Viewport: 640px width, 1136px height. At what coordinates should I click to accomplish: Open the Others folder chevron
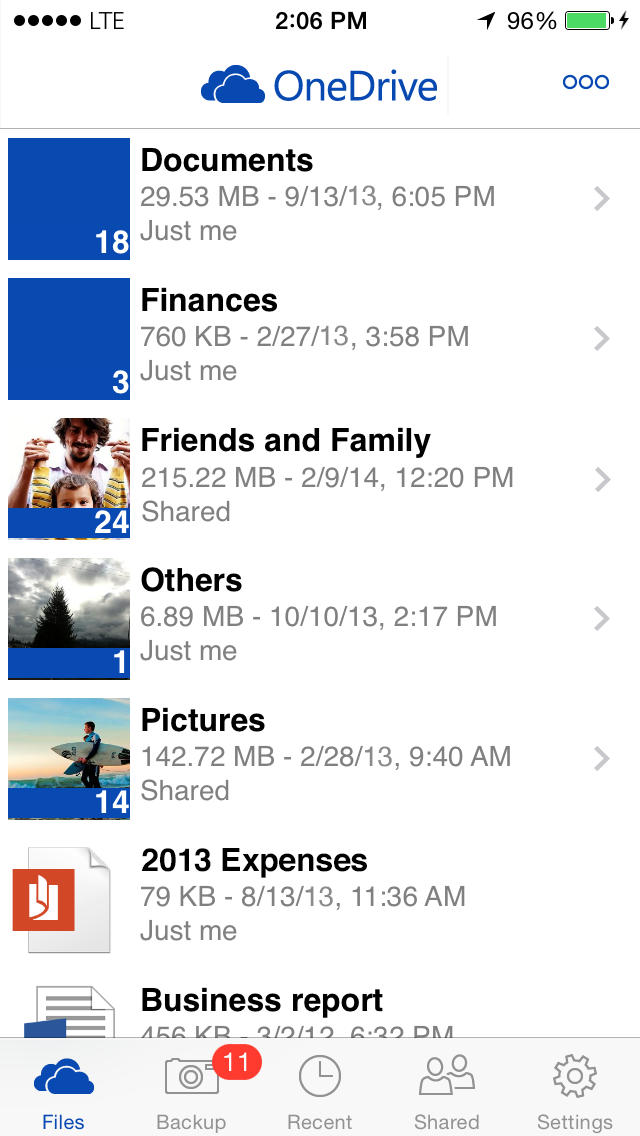click(601, 619)
